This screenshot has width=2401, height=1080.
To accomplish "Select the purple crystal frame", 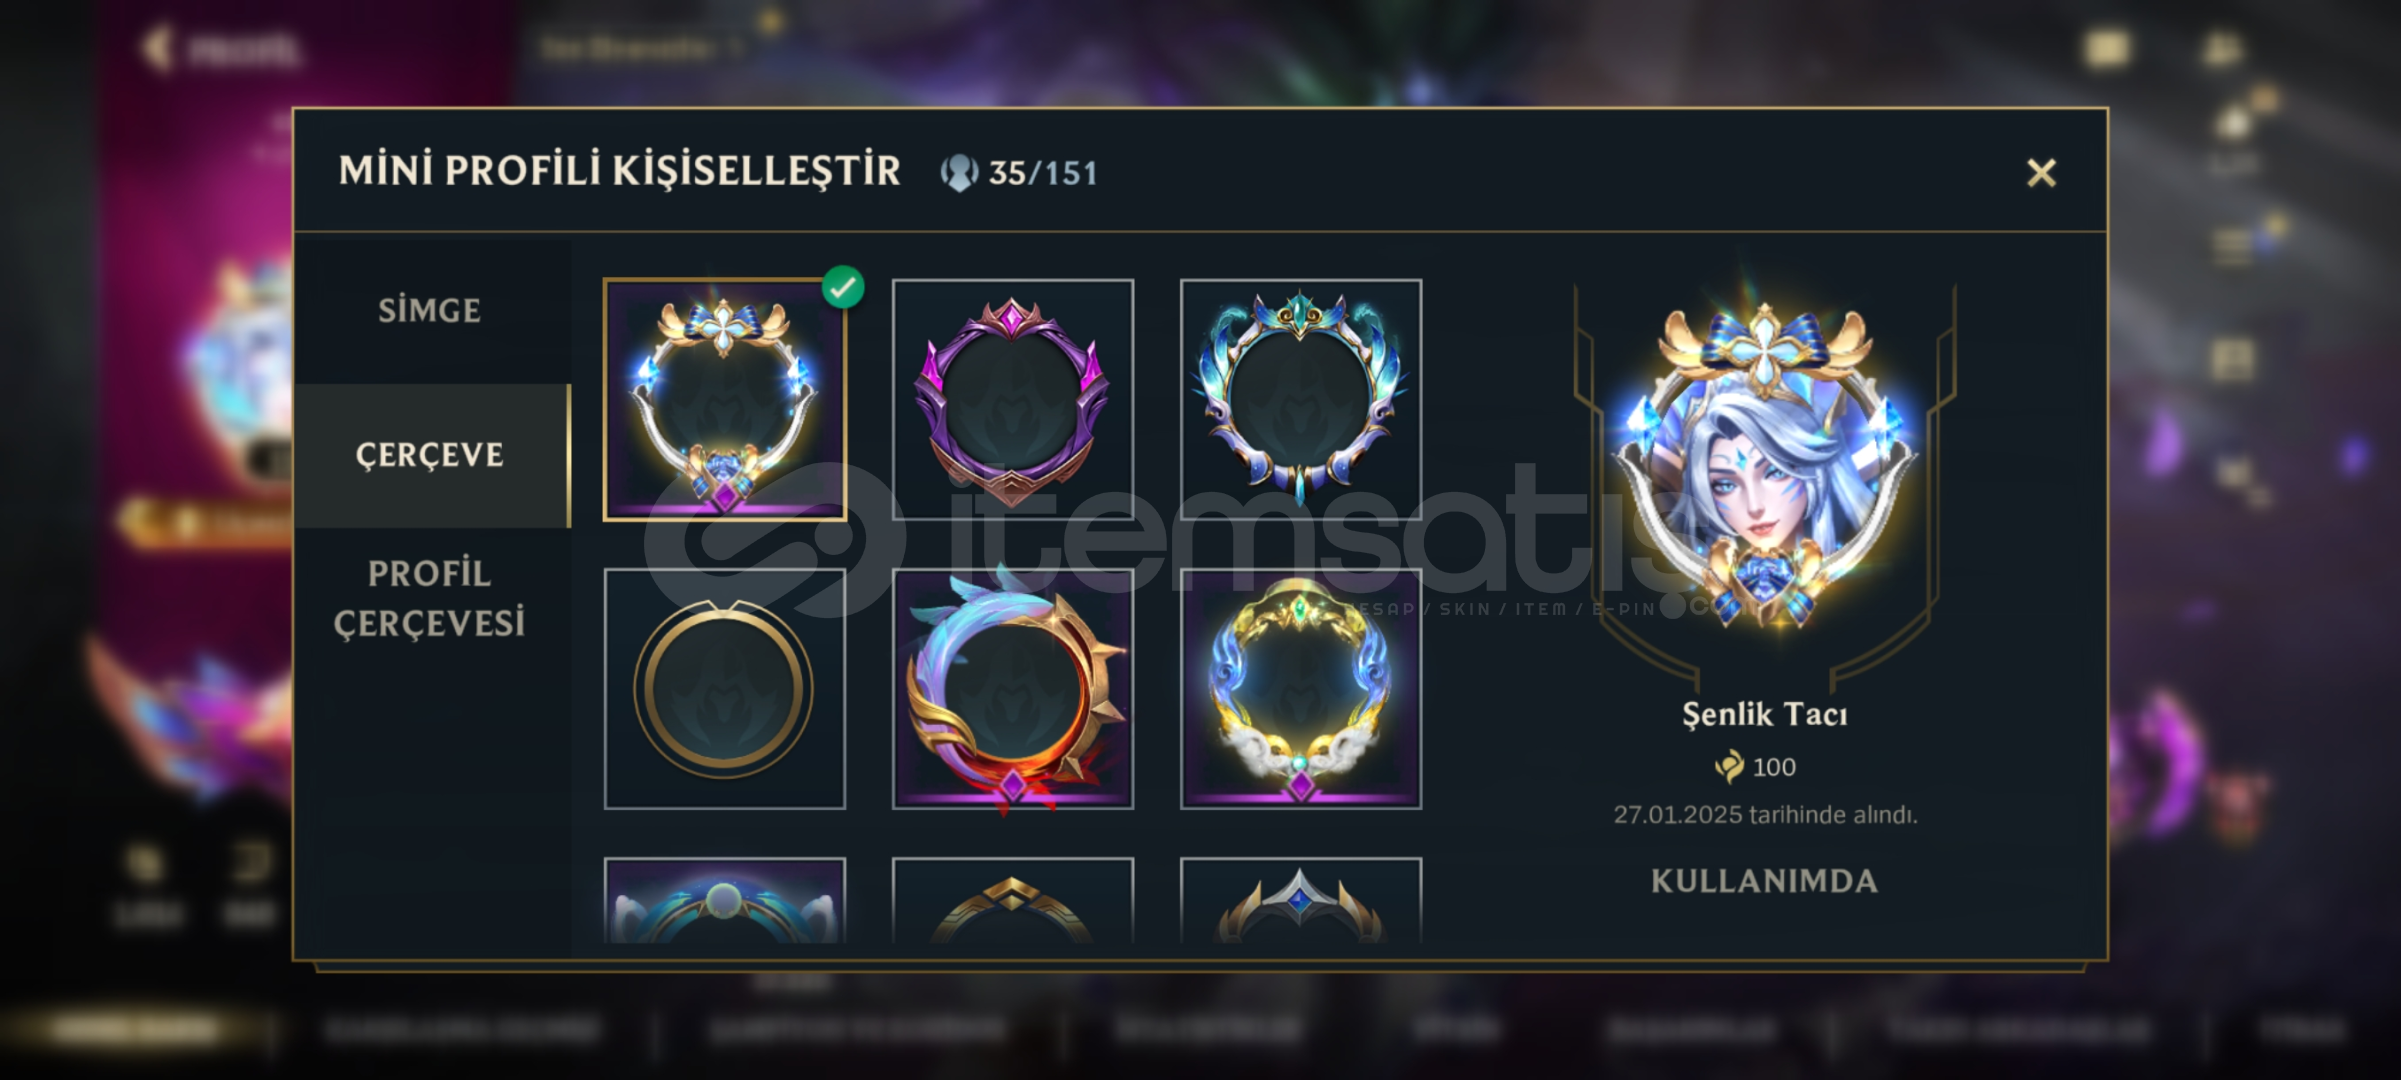I will coord(1012,400).
